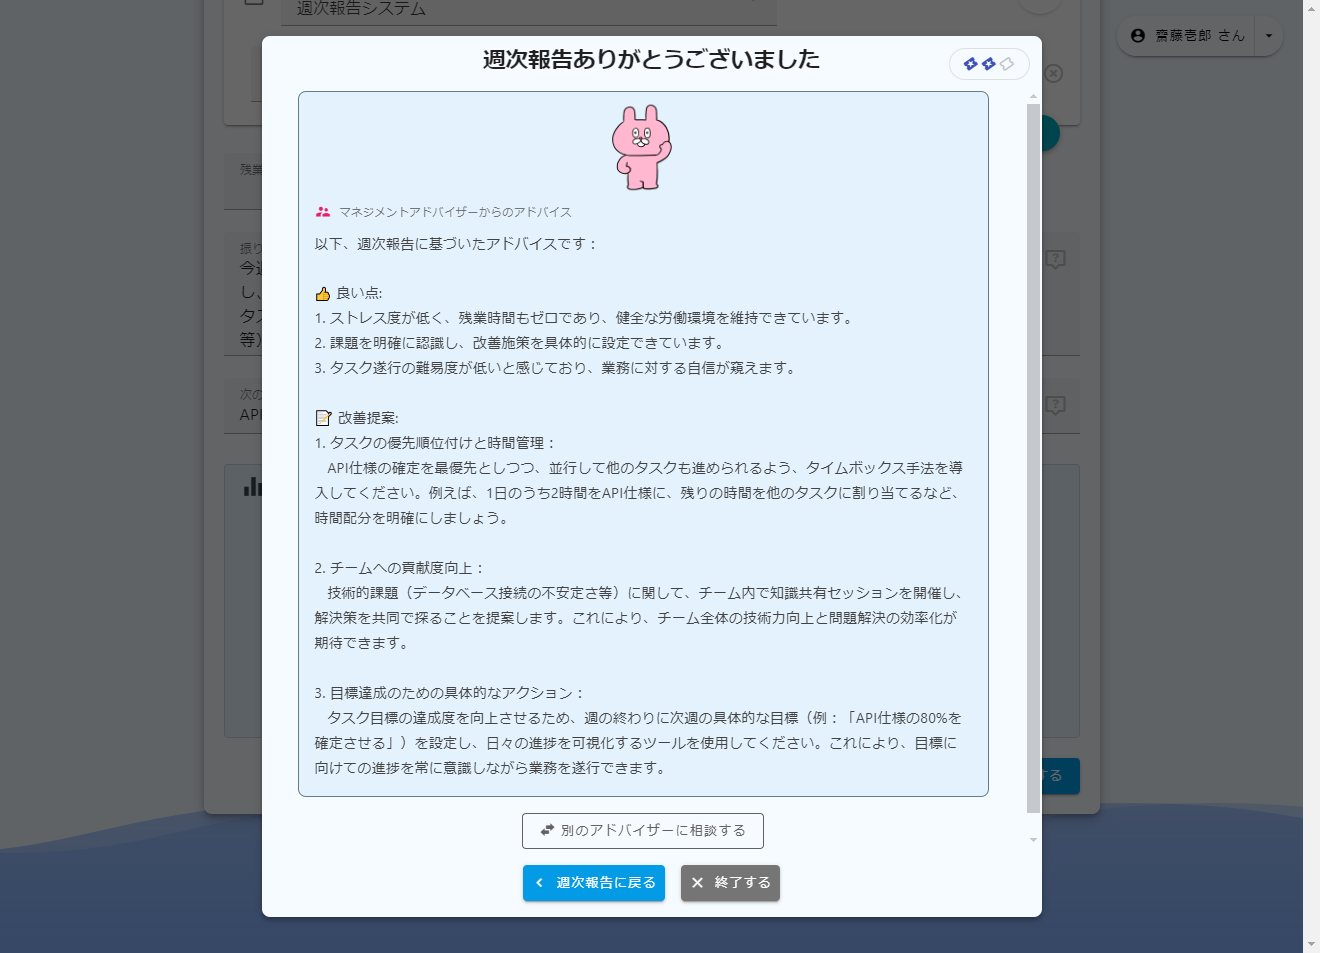Click the page scrollbar up arrow
Image resolution: width=1320 pixels, height=953 pixels.
click(x=1311, y=8)
